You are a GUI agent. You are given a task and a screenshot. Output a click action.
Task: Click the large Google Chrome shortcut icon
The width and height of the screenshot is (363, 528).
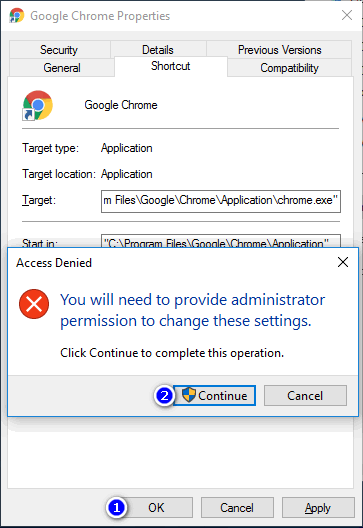click(x=37, y=105)
